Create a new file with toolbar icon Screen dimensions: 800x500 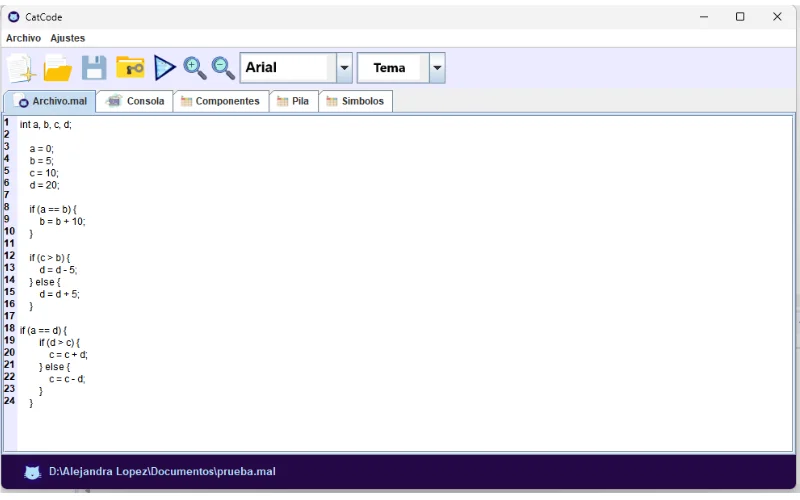pyautogui.click(x=20, y=68)
